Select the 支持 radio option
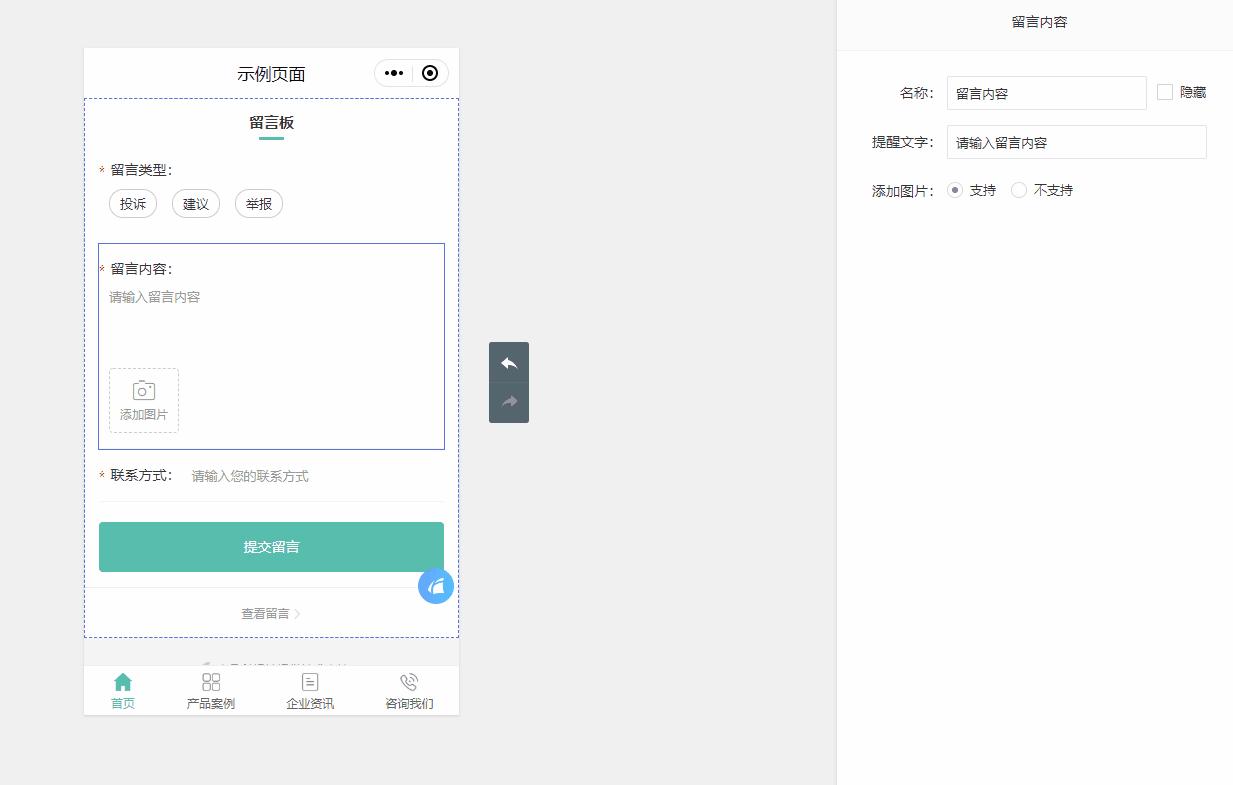 (954, 189)
